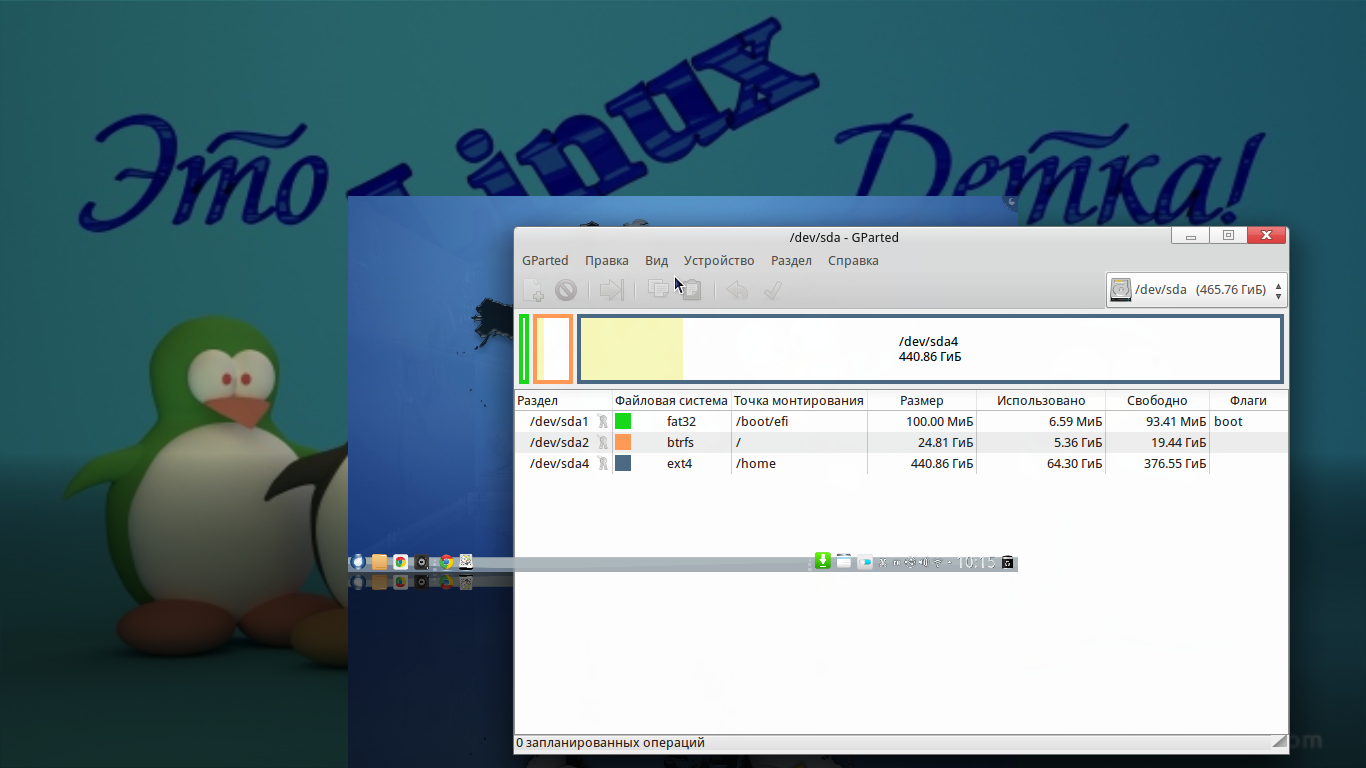Click the window-shaped tray icon
Image resolution: width=1366 pixels, height=768 pixels.
click(844, 562)
